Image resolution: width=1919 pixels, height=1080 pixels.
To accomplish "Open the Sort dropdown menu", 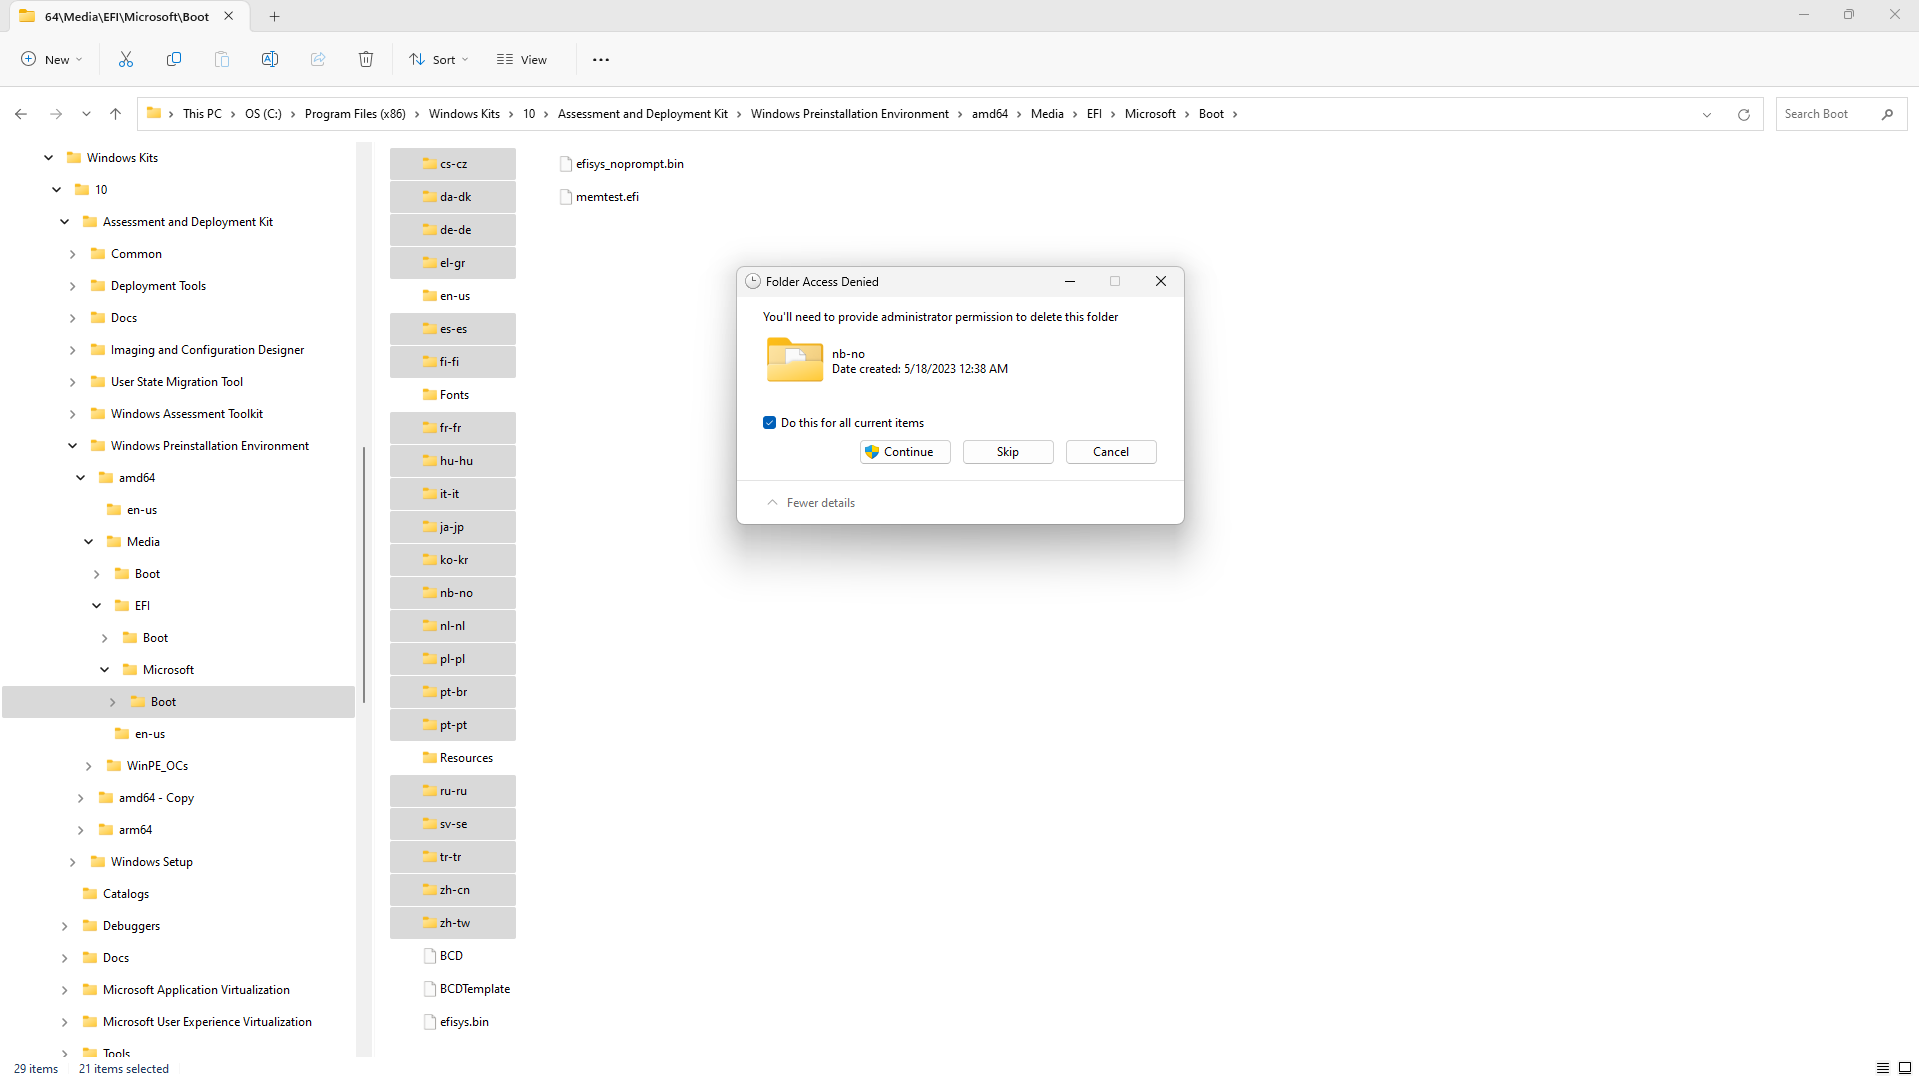I will (x=439, y=60).
